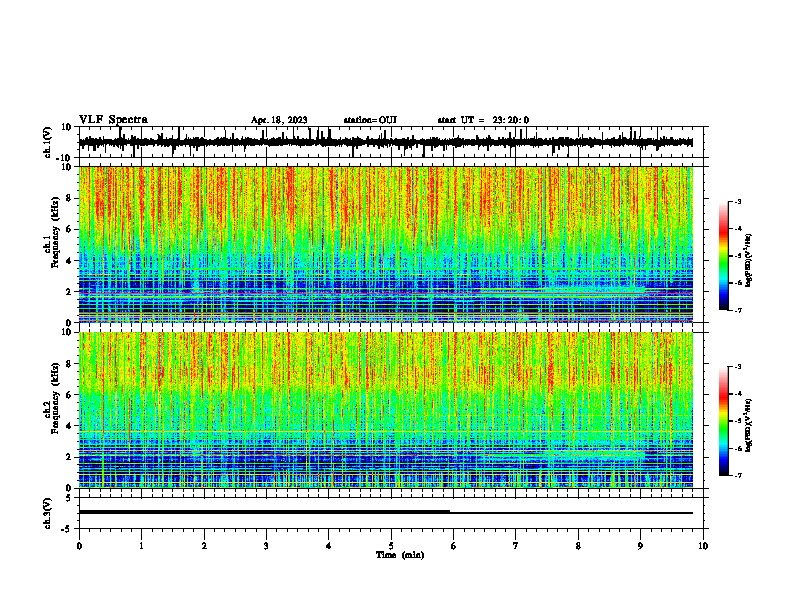Click the '6' tick on ch.2 frequency axis
Viewport: 792px width, 612px height.
[x=69, y=395]
